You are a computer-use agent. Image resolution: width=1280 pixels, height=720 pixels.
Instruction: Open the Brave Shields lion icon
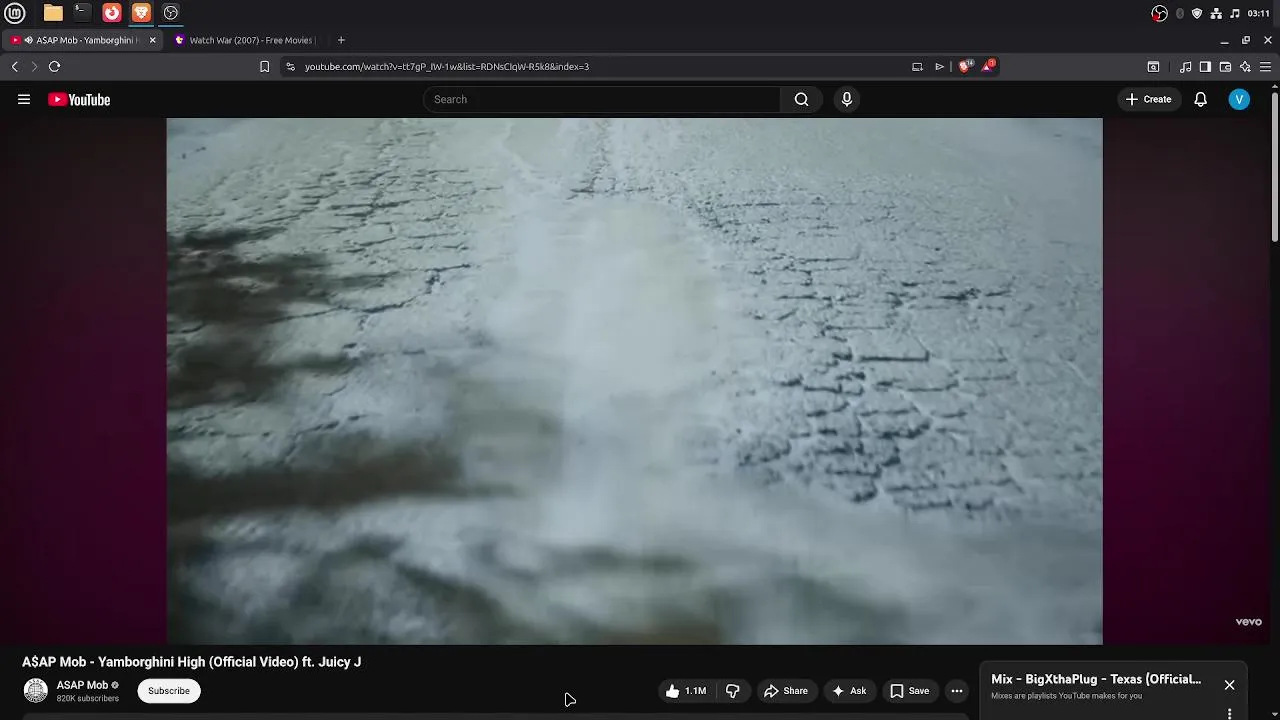click(x=965, y=66)
